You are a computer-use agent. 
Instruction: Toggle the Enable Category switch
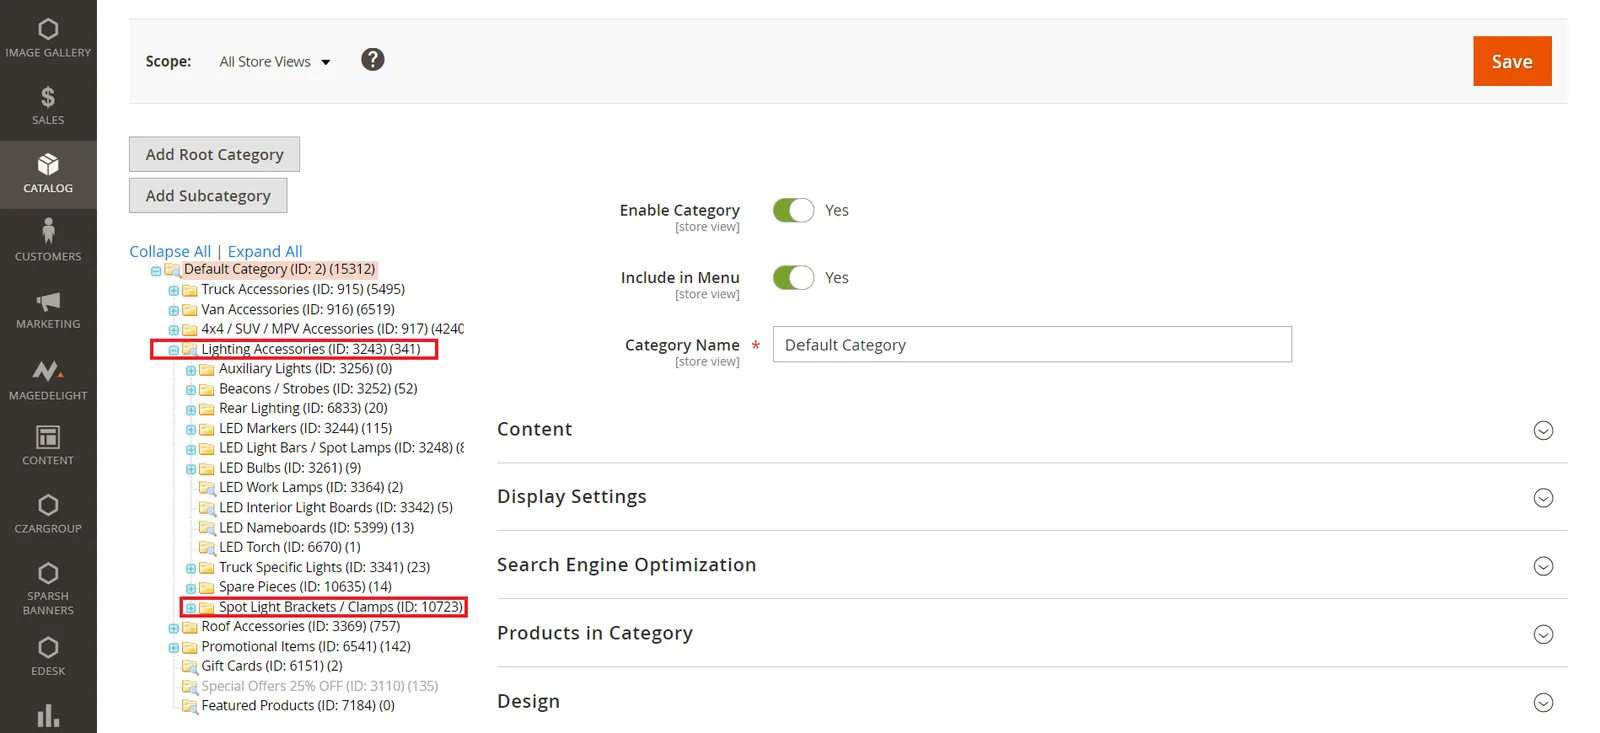794,210
